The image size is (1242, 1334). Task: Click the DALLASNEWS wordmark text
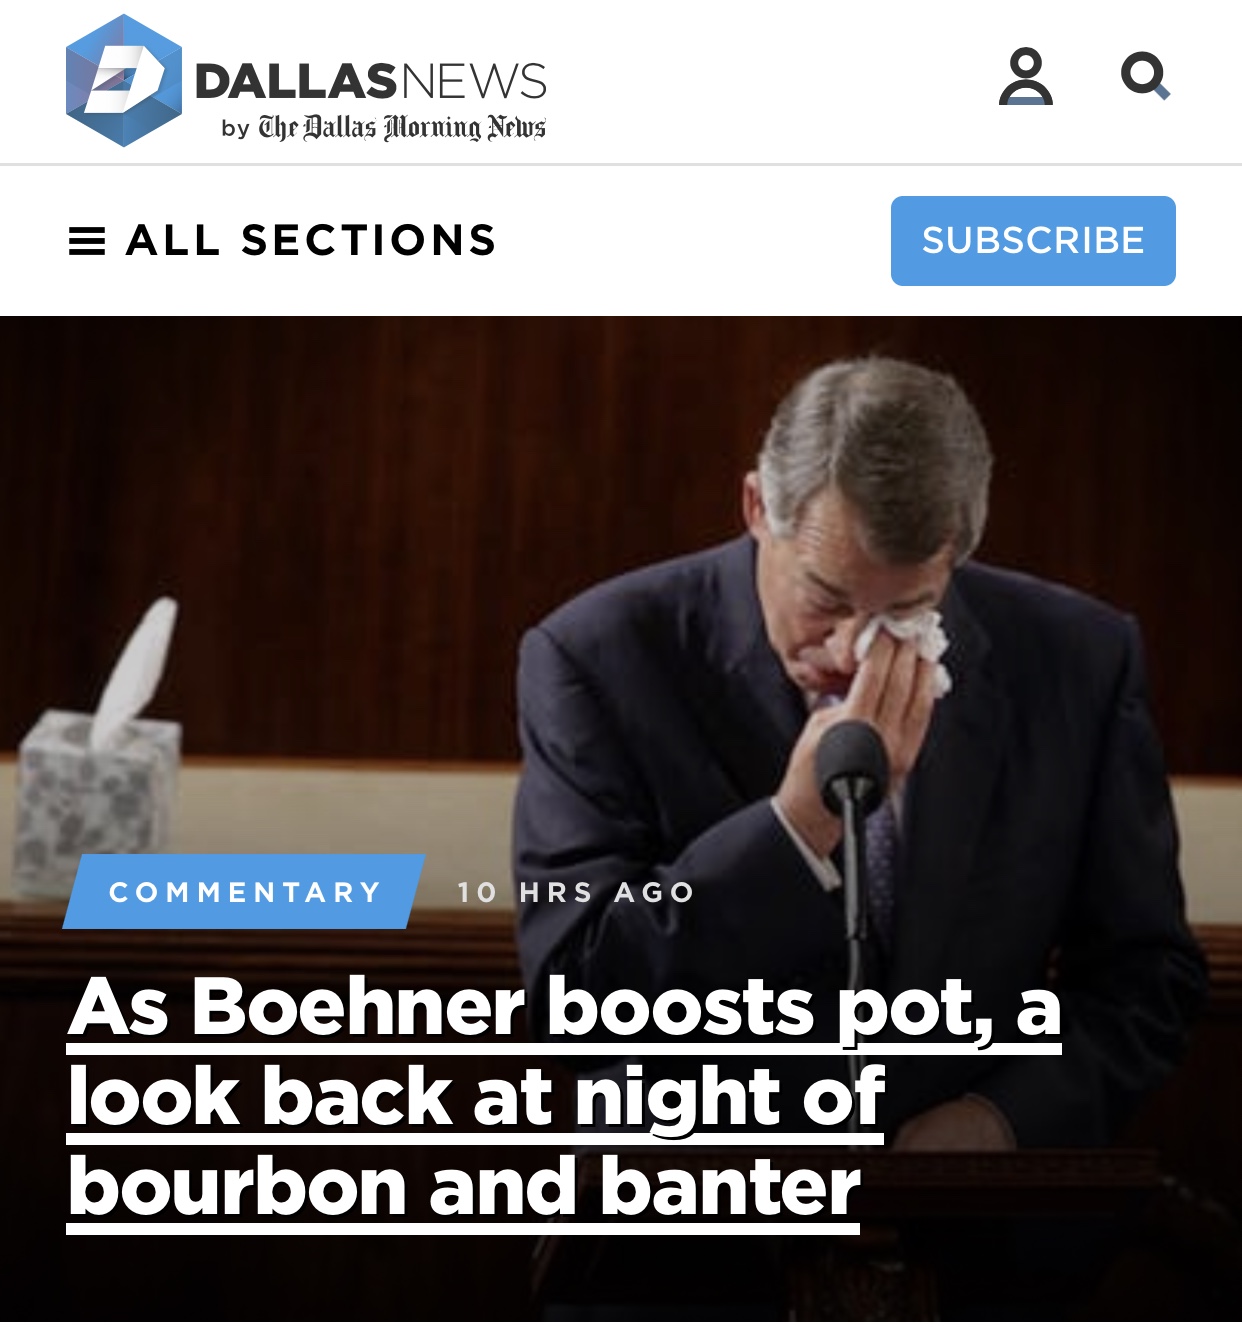[371, 81]
